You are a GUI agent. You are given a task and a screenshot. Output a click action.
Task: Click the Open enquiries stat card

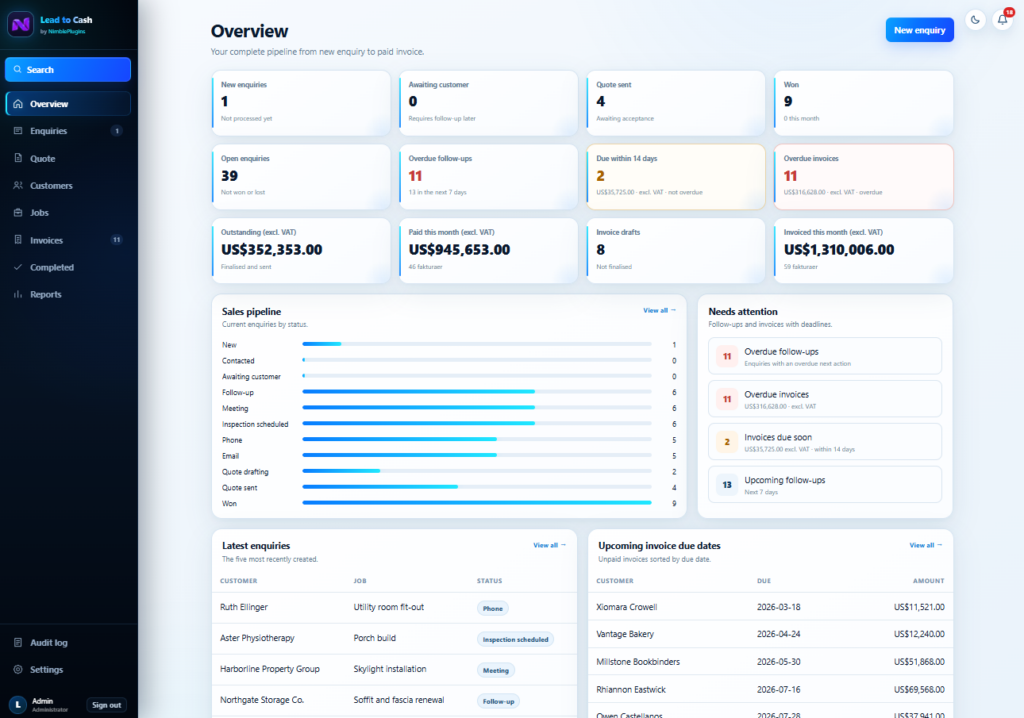[301, 177]
